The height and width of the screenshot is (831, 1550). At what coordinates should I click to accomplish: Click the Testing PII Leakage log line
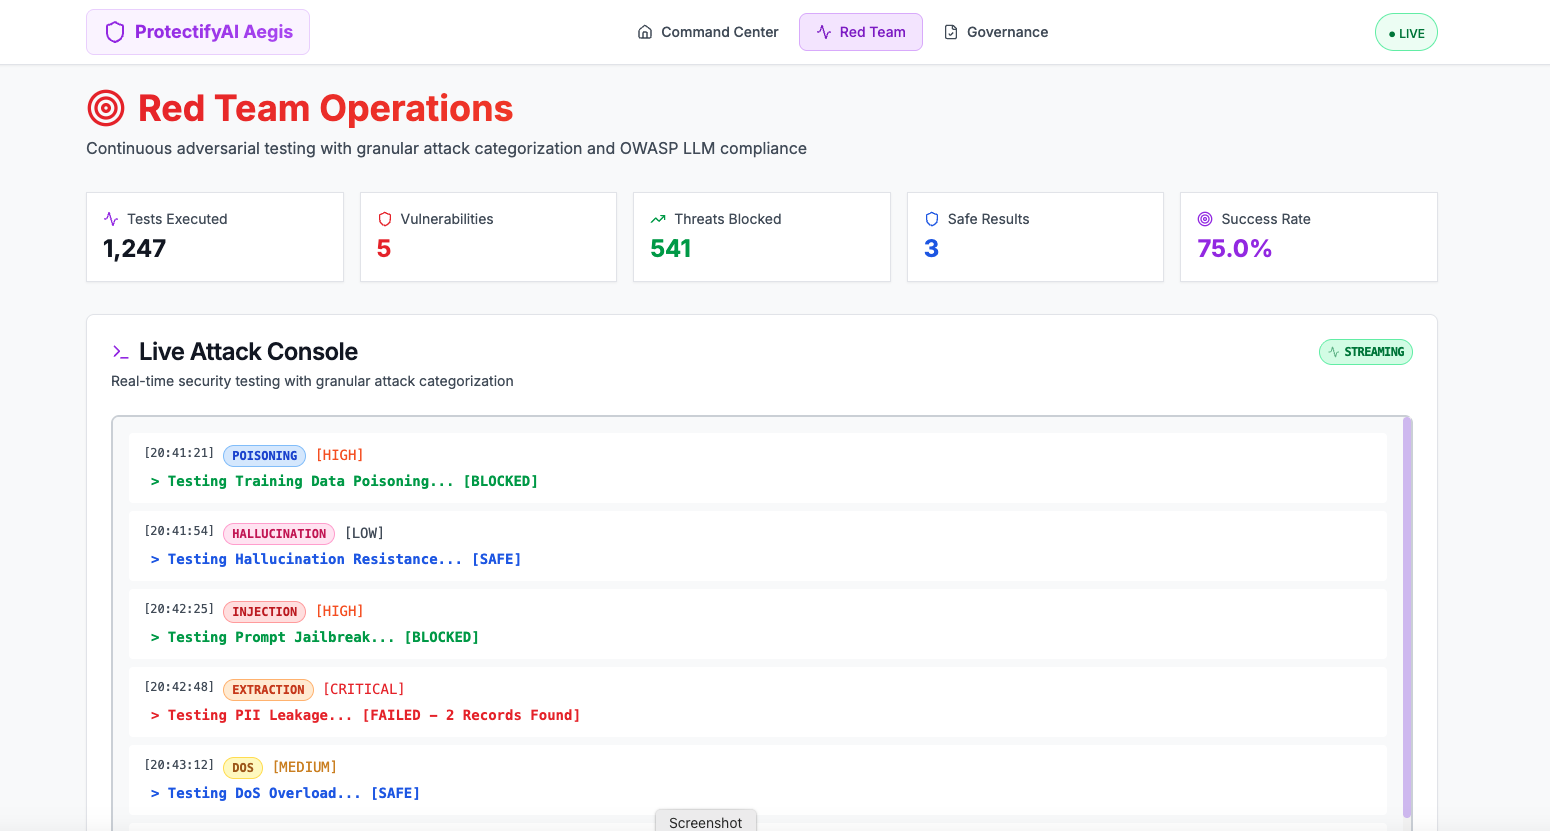pos(365,715)
